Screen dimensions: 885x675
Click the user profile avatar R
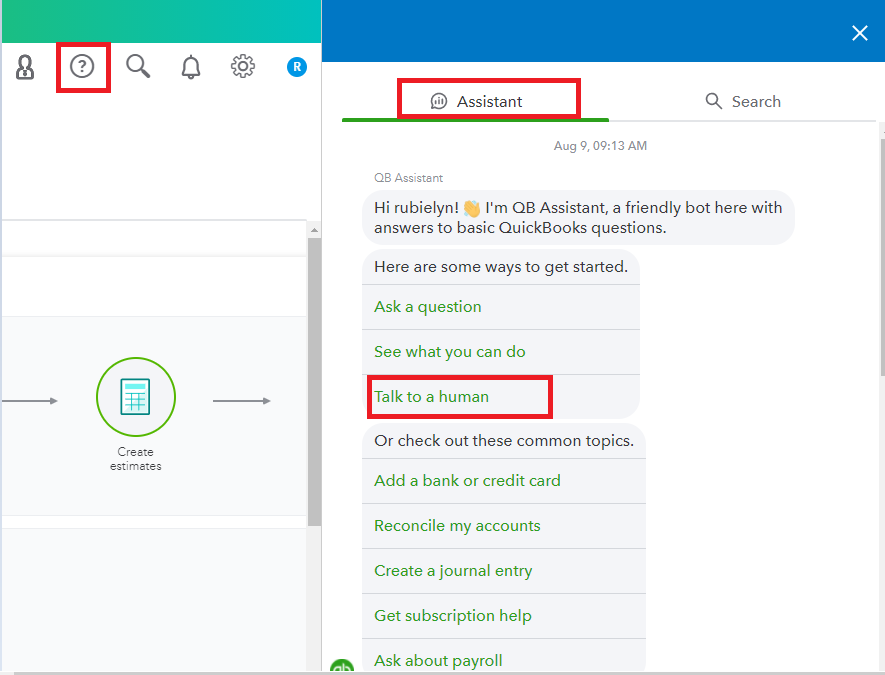tap(296, 67)
